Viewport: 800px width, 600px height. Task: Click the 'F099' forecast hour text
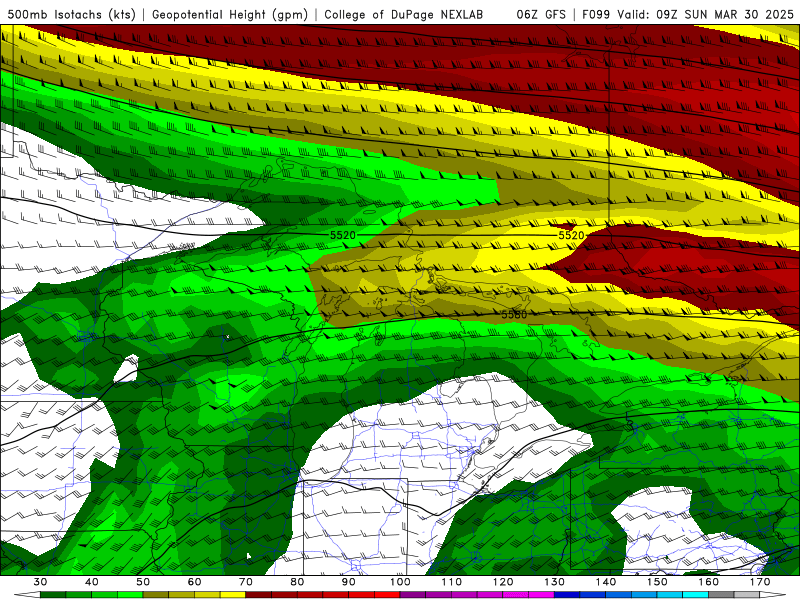tap(596, 14)
